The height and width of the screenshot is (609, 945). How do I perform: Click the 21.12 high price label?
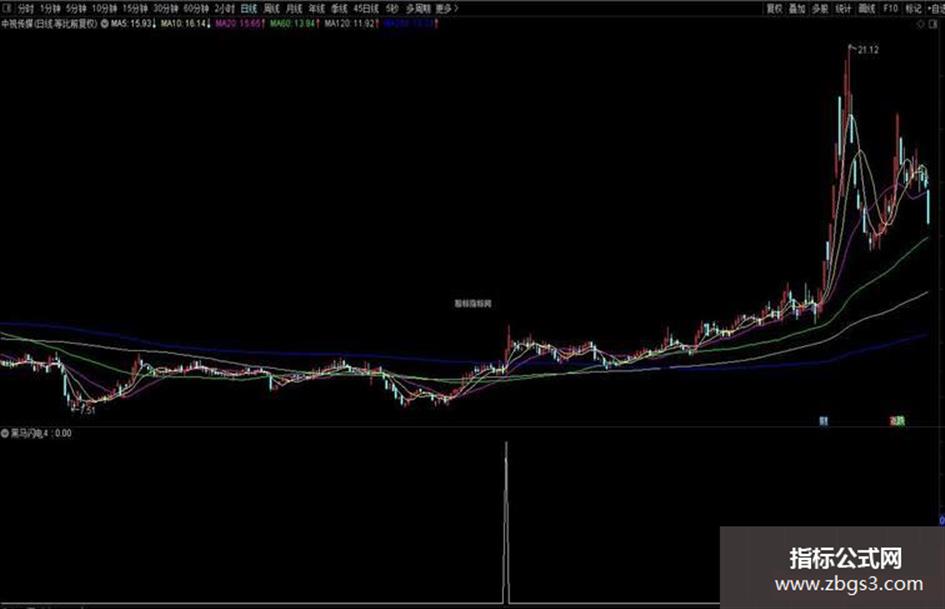pos(868,50)
